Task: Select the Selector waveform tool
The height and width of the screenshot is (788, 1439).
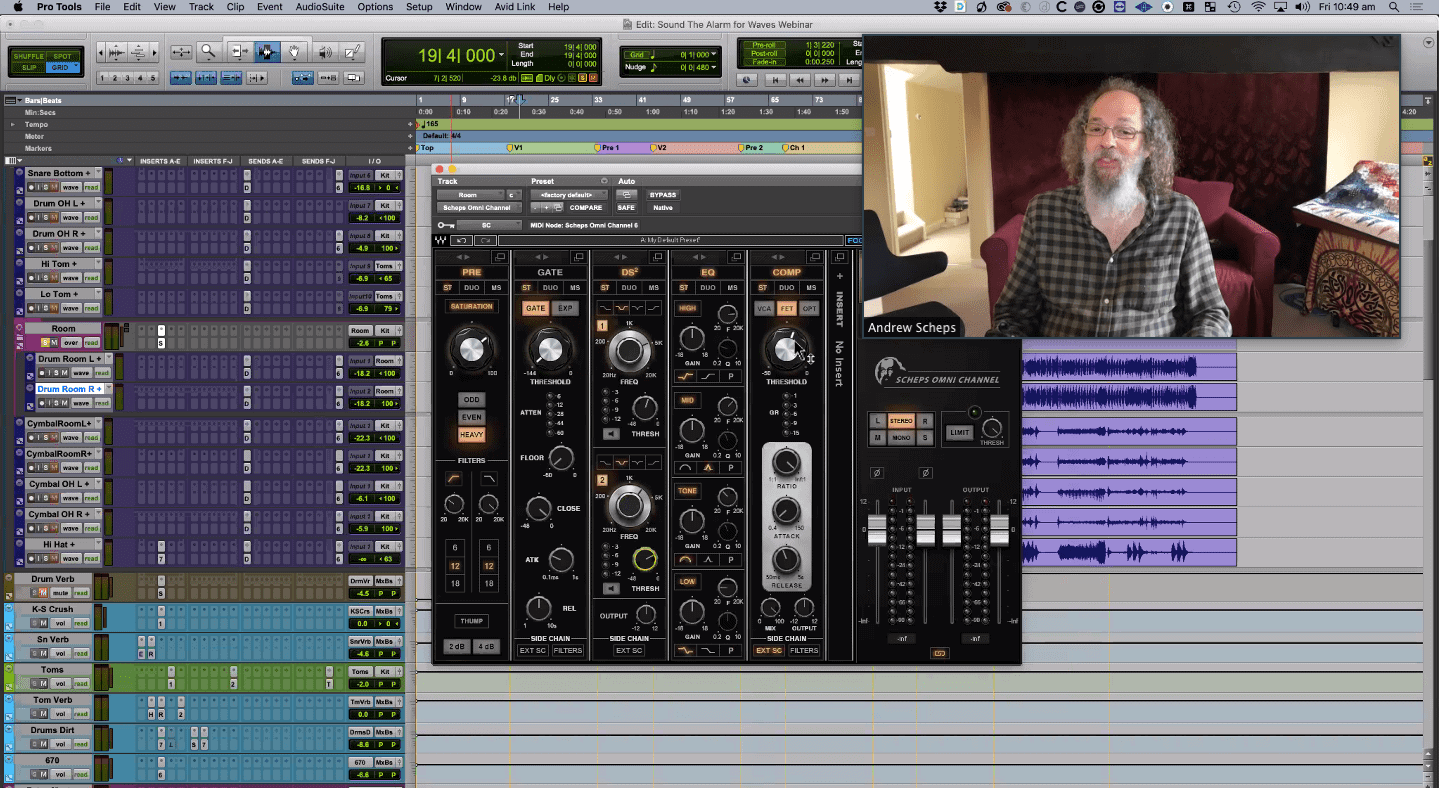Action: coord(266,51)
